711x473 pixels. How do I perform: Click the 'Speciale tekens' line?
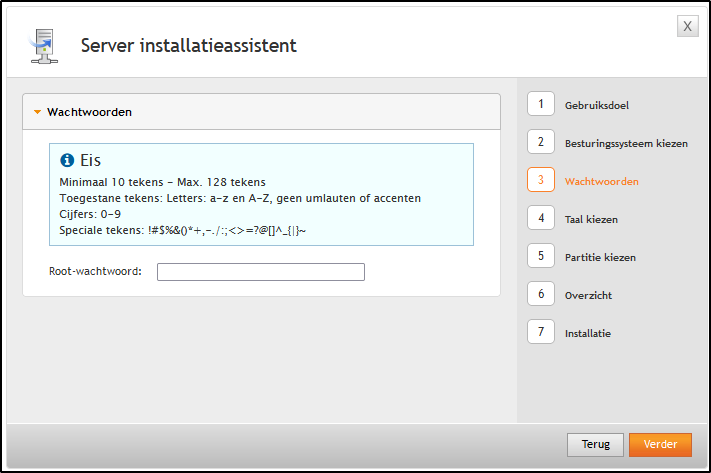182,230
